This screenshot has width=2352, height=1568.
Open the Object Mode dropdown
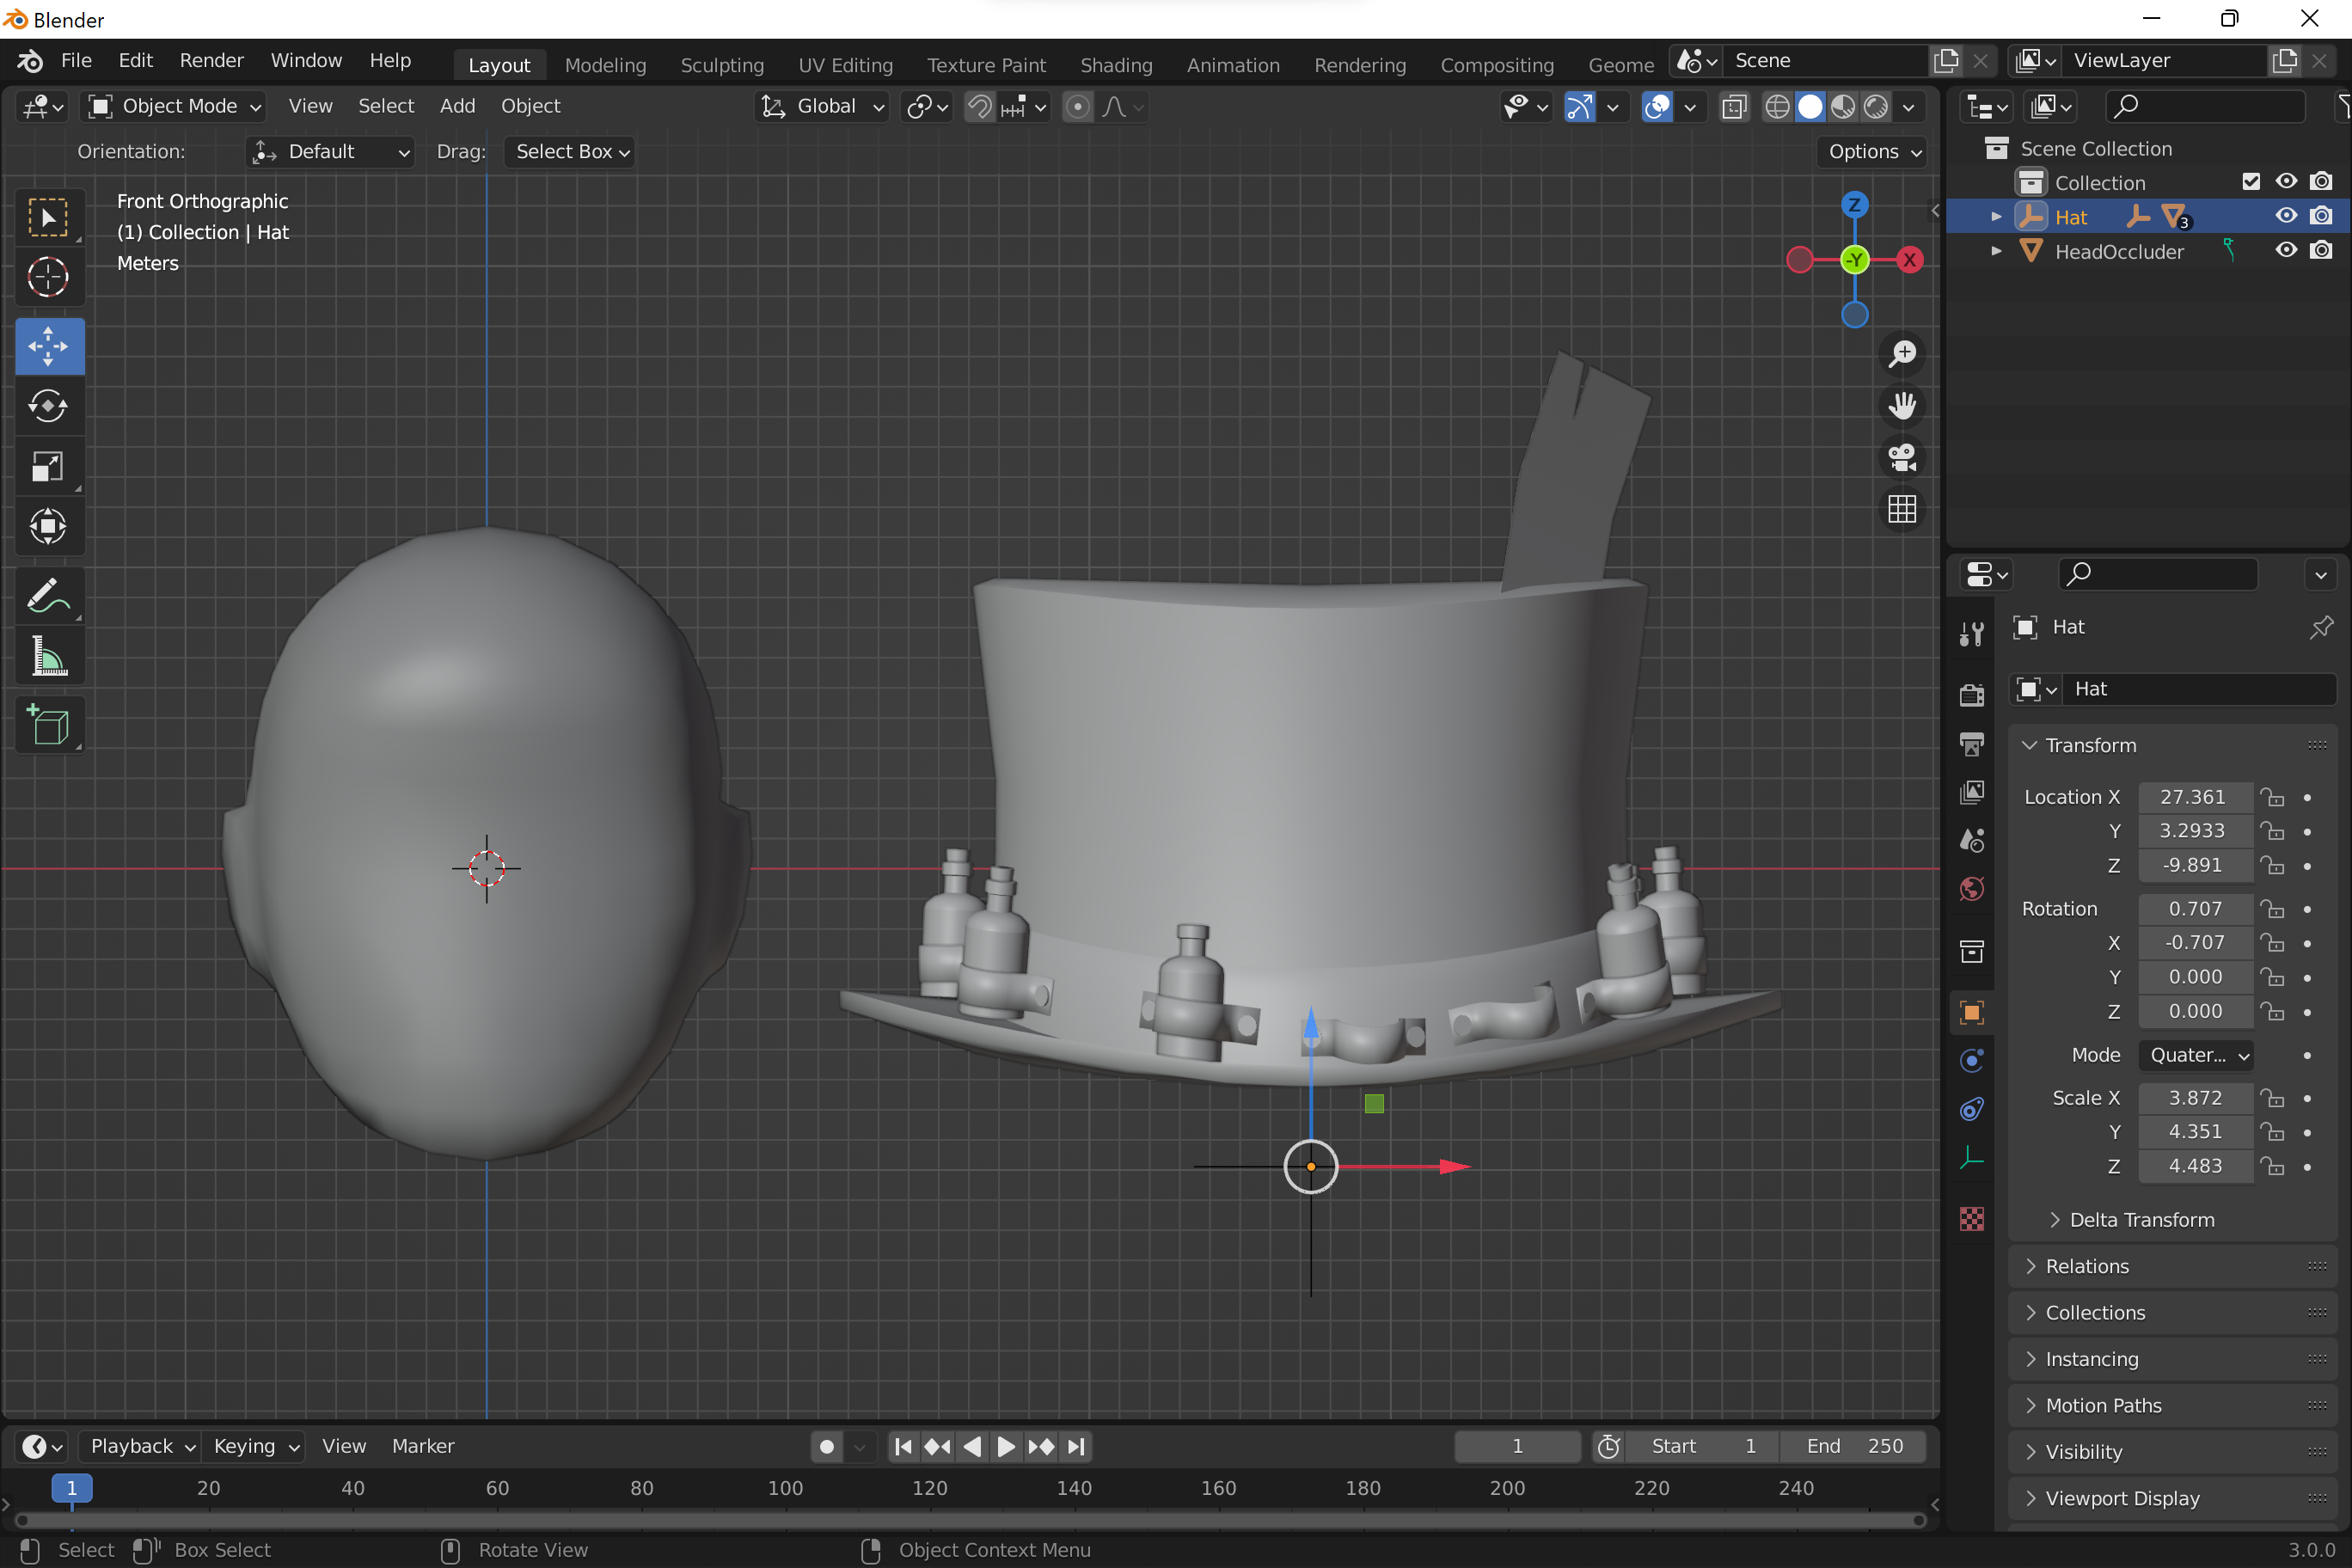pos(176,106)
